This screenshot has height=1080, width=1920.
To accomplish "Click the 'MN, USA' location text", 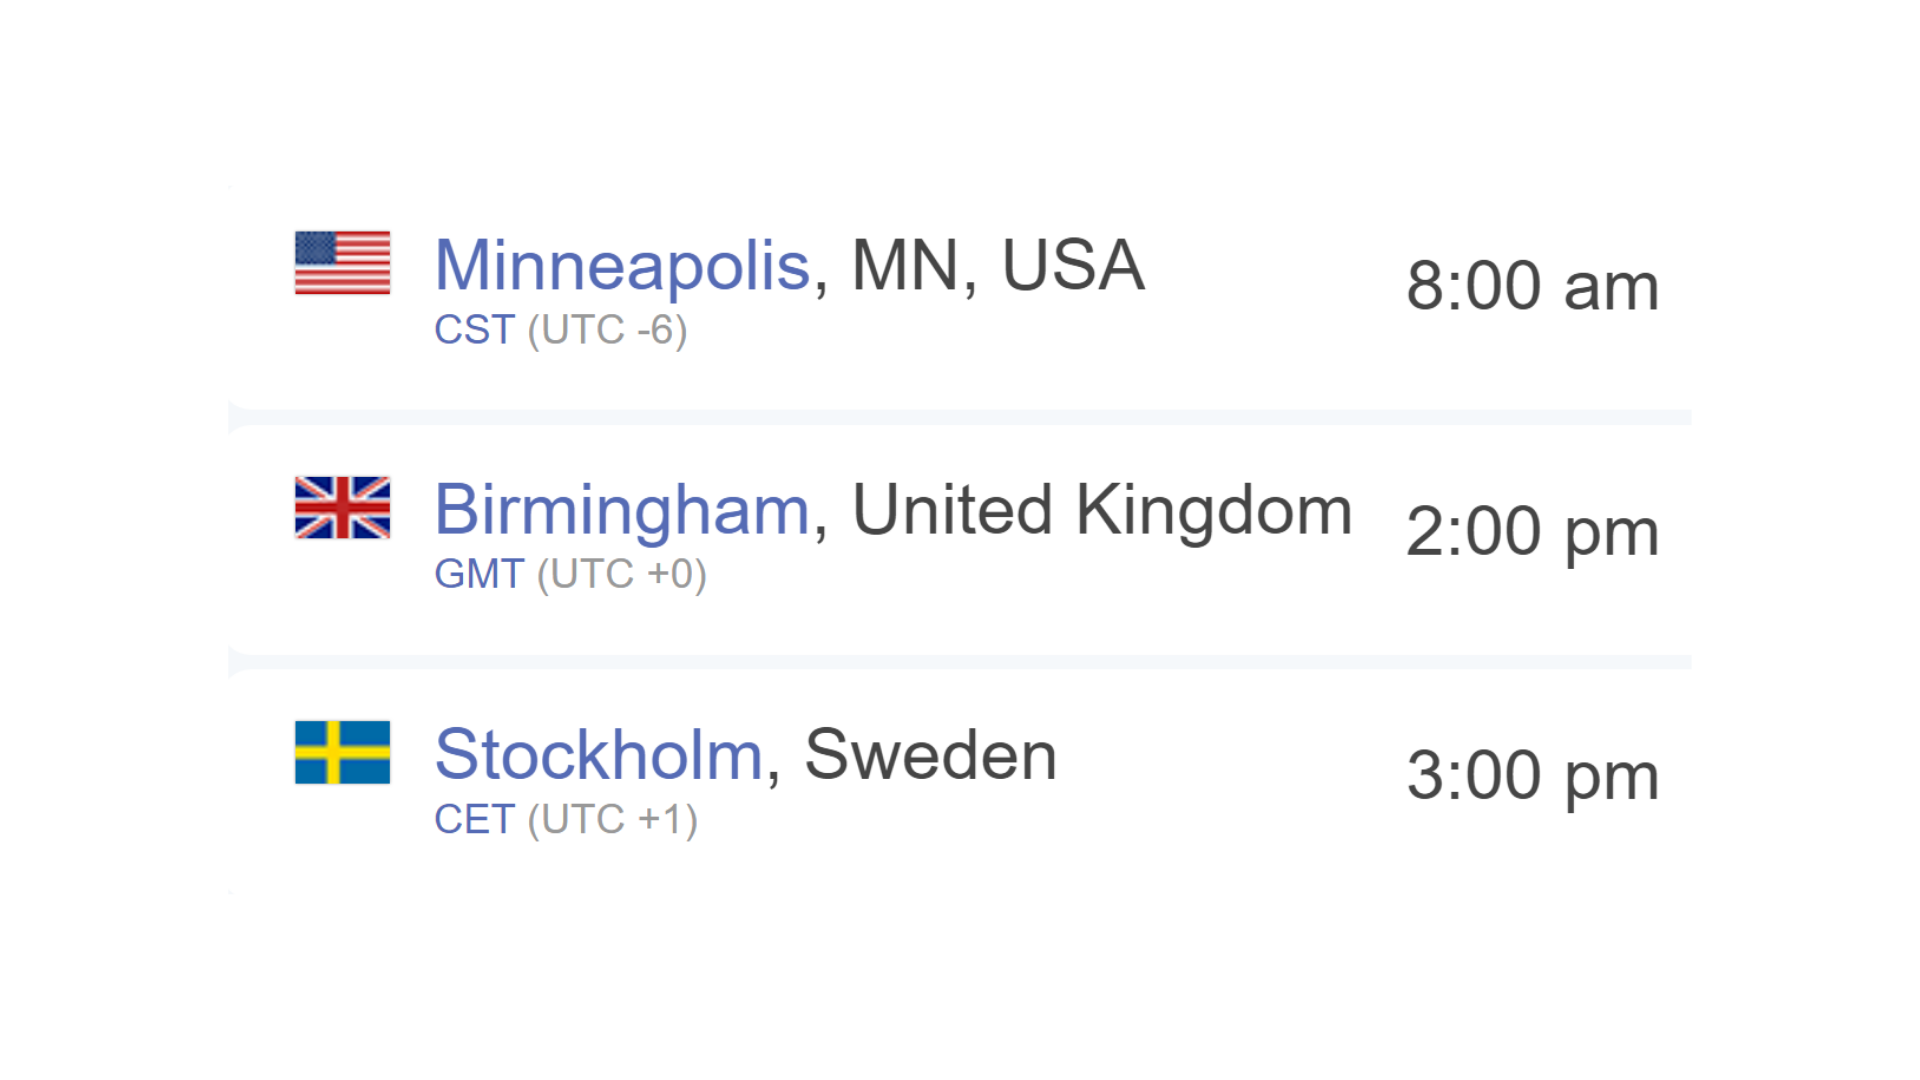I will click(x=997, y=266).
